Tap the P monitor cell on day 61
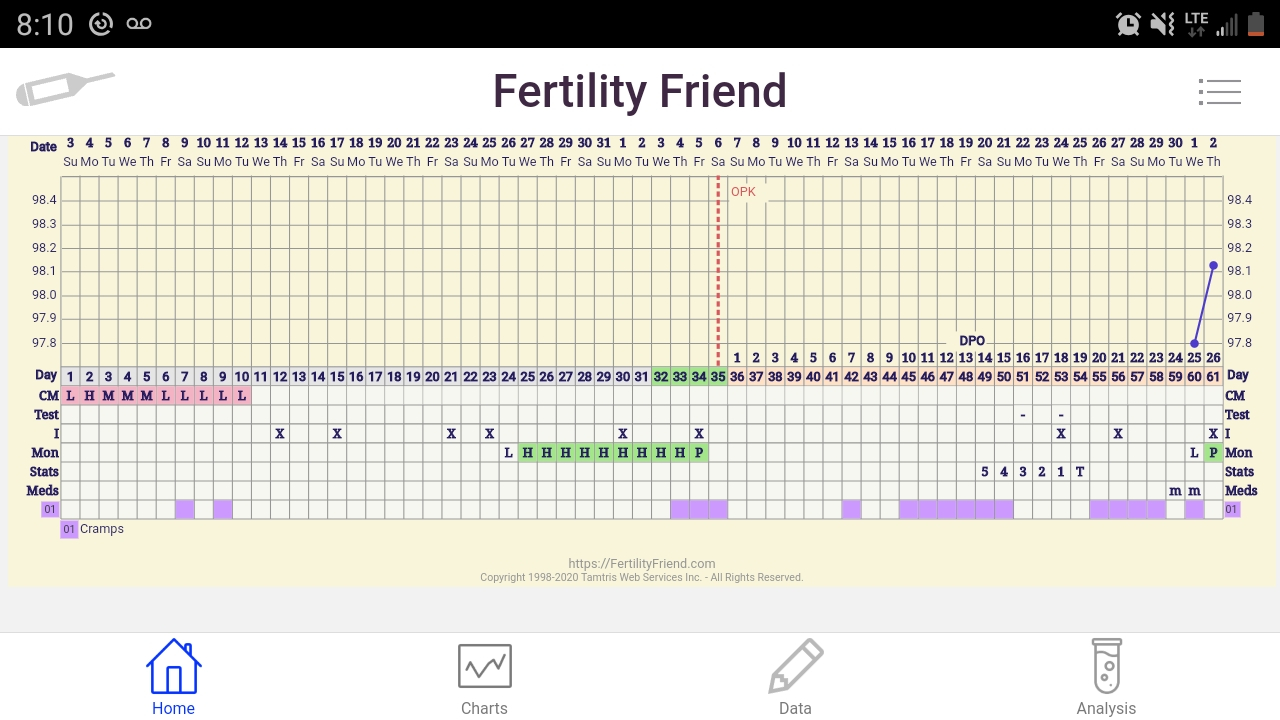 pos(1213,452)
